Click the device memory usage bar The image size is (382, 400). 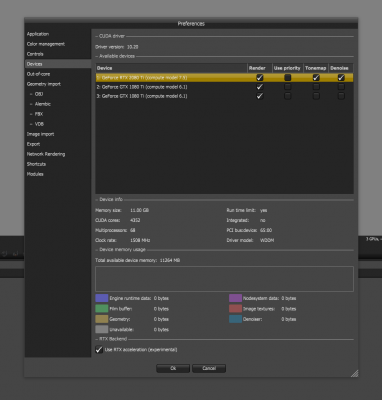click(224, 279)
